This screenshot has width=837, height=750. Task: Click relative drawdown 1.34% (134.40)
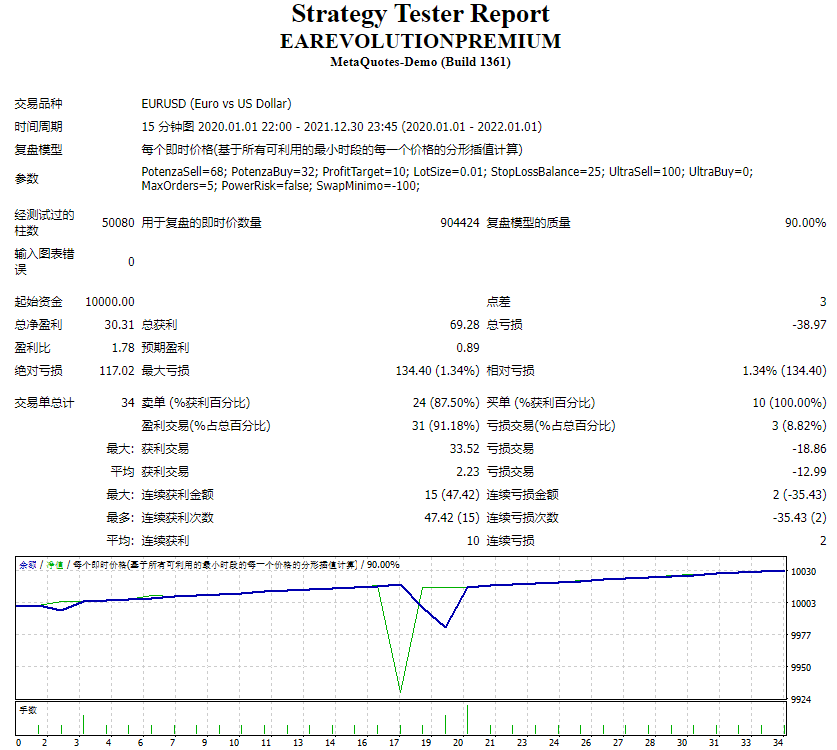(x=784, y=370)
